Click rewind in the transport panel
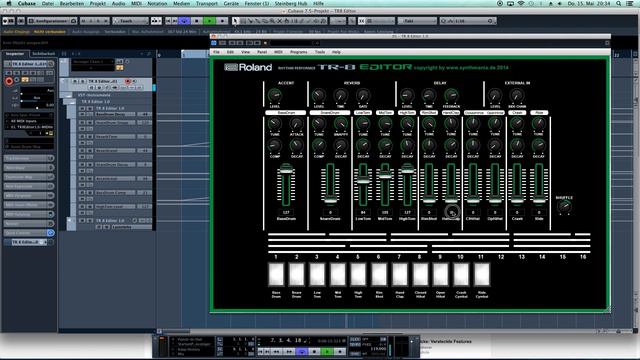 coord(276,351)
